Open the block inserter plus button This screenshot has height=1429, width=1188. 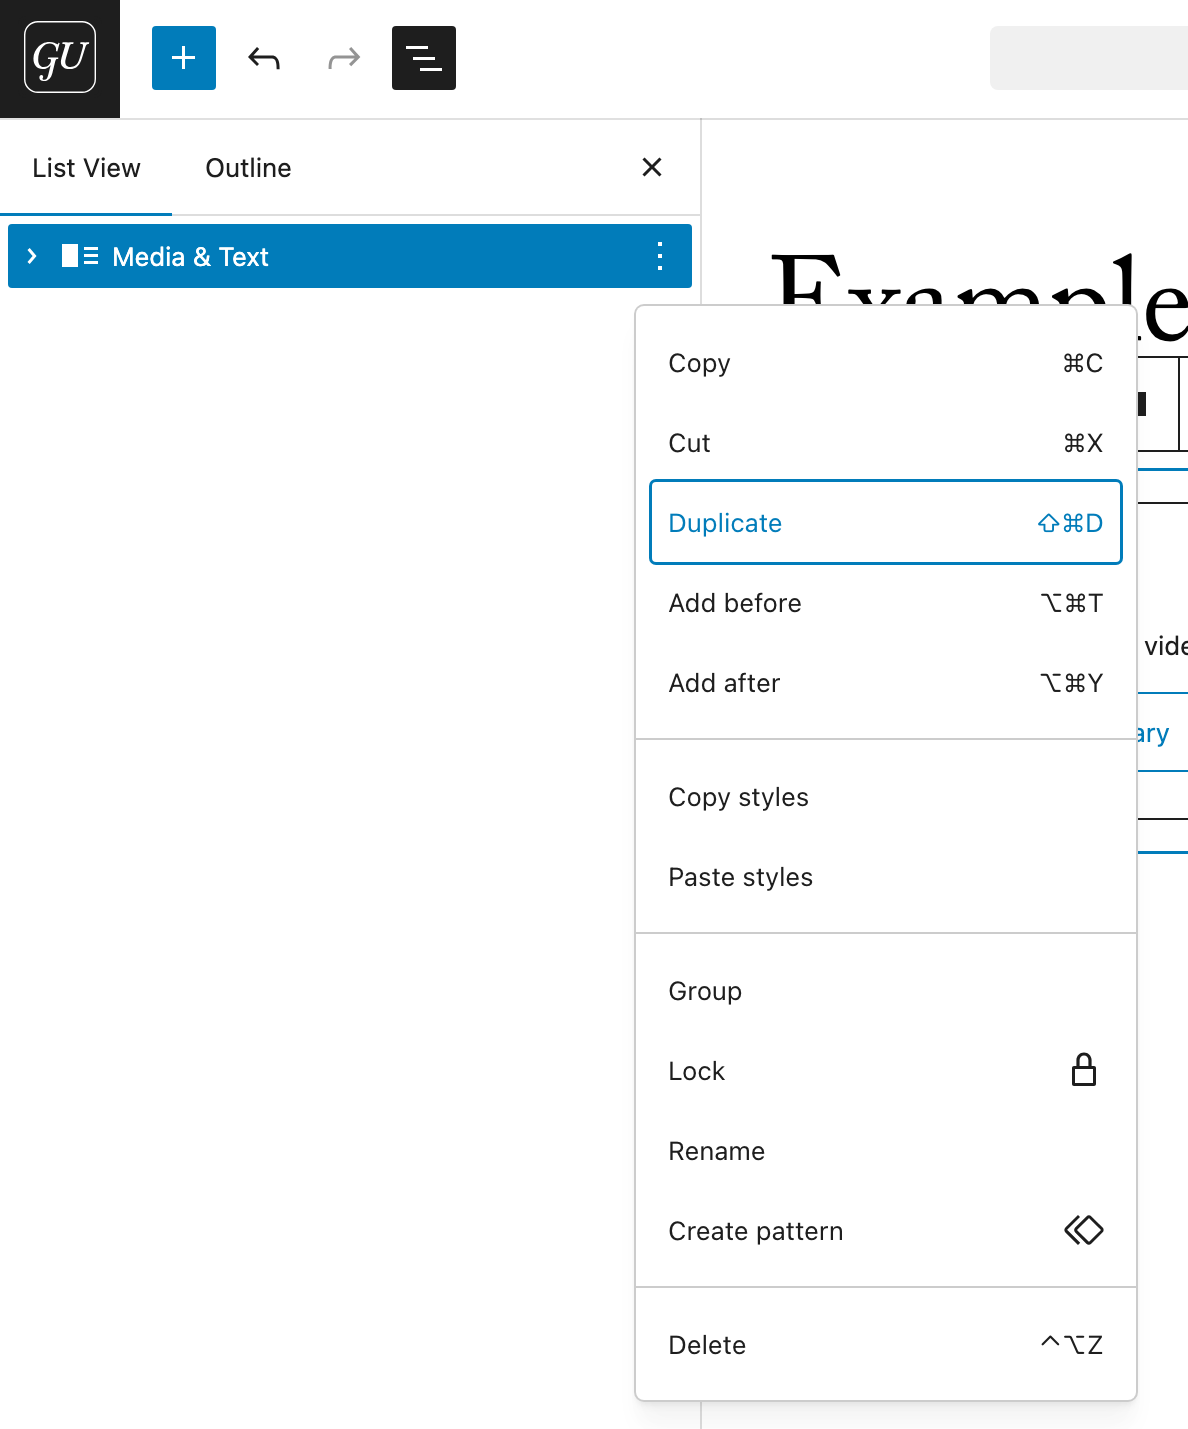184,58
